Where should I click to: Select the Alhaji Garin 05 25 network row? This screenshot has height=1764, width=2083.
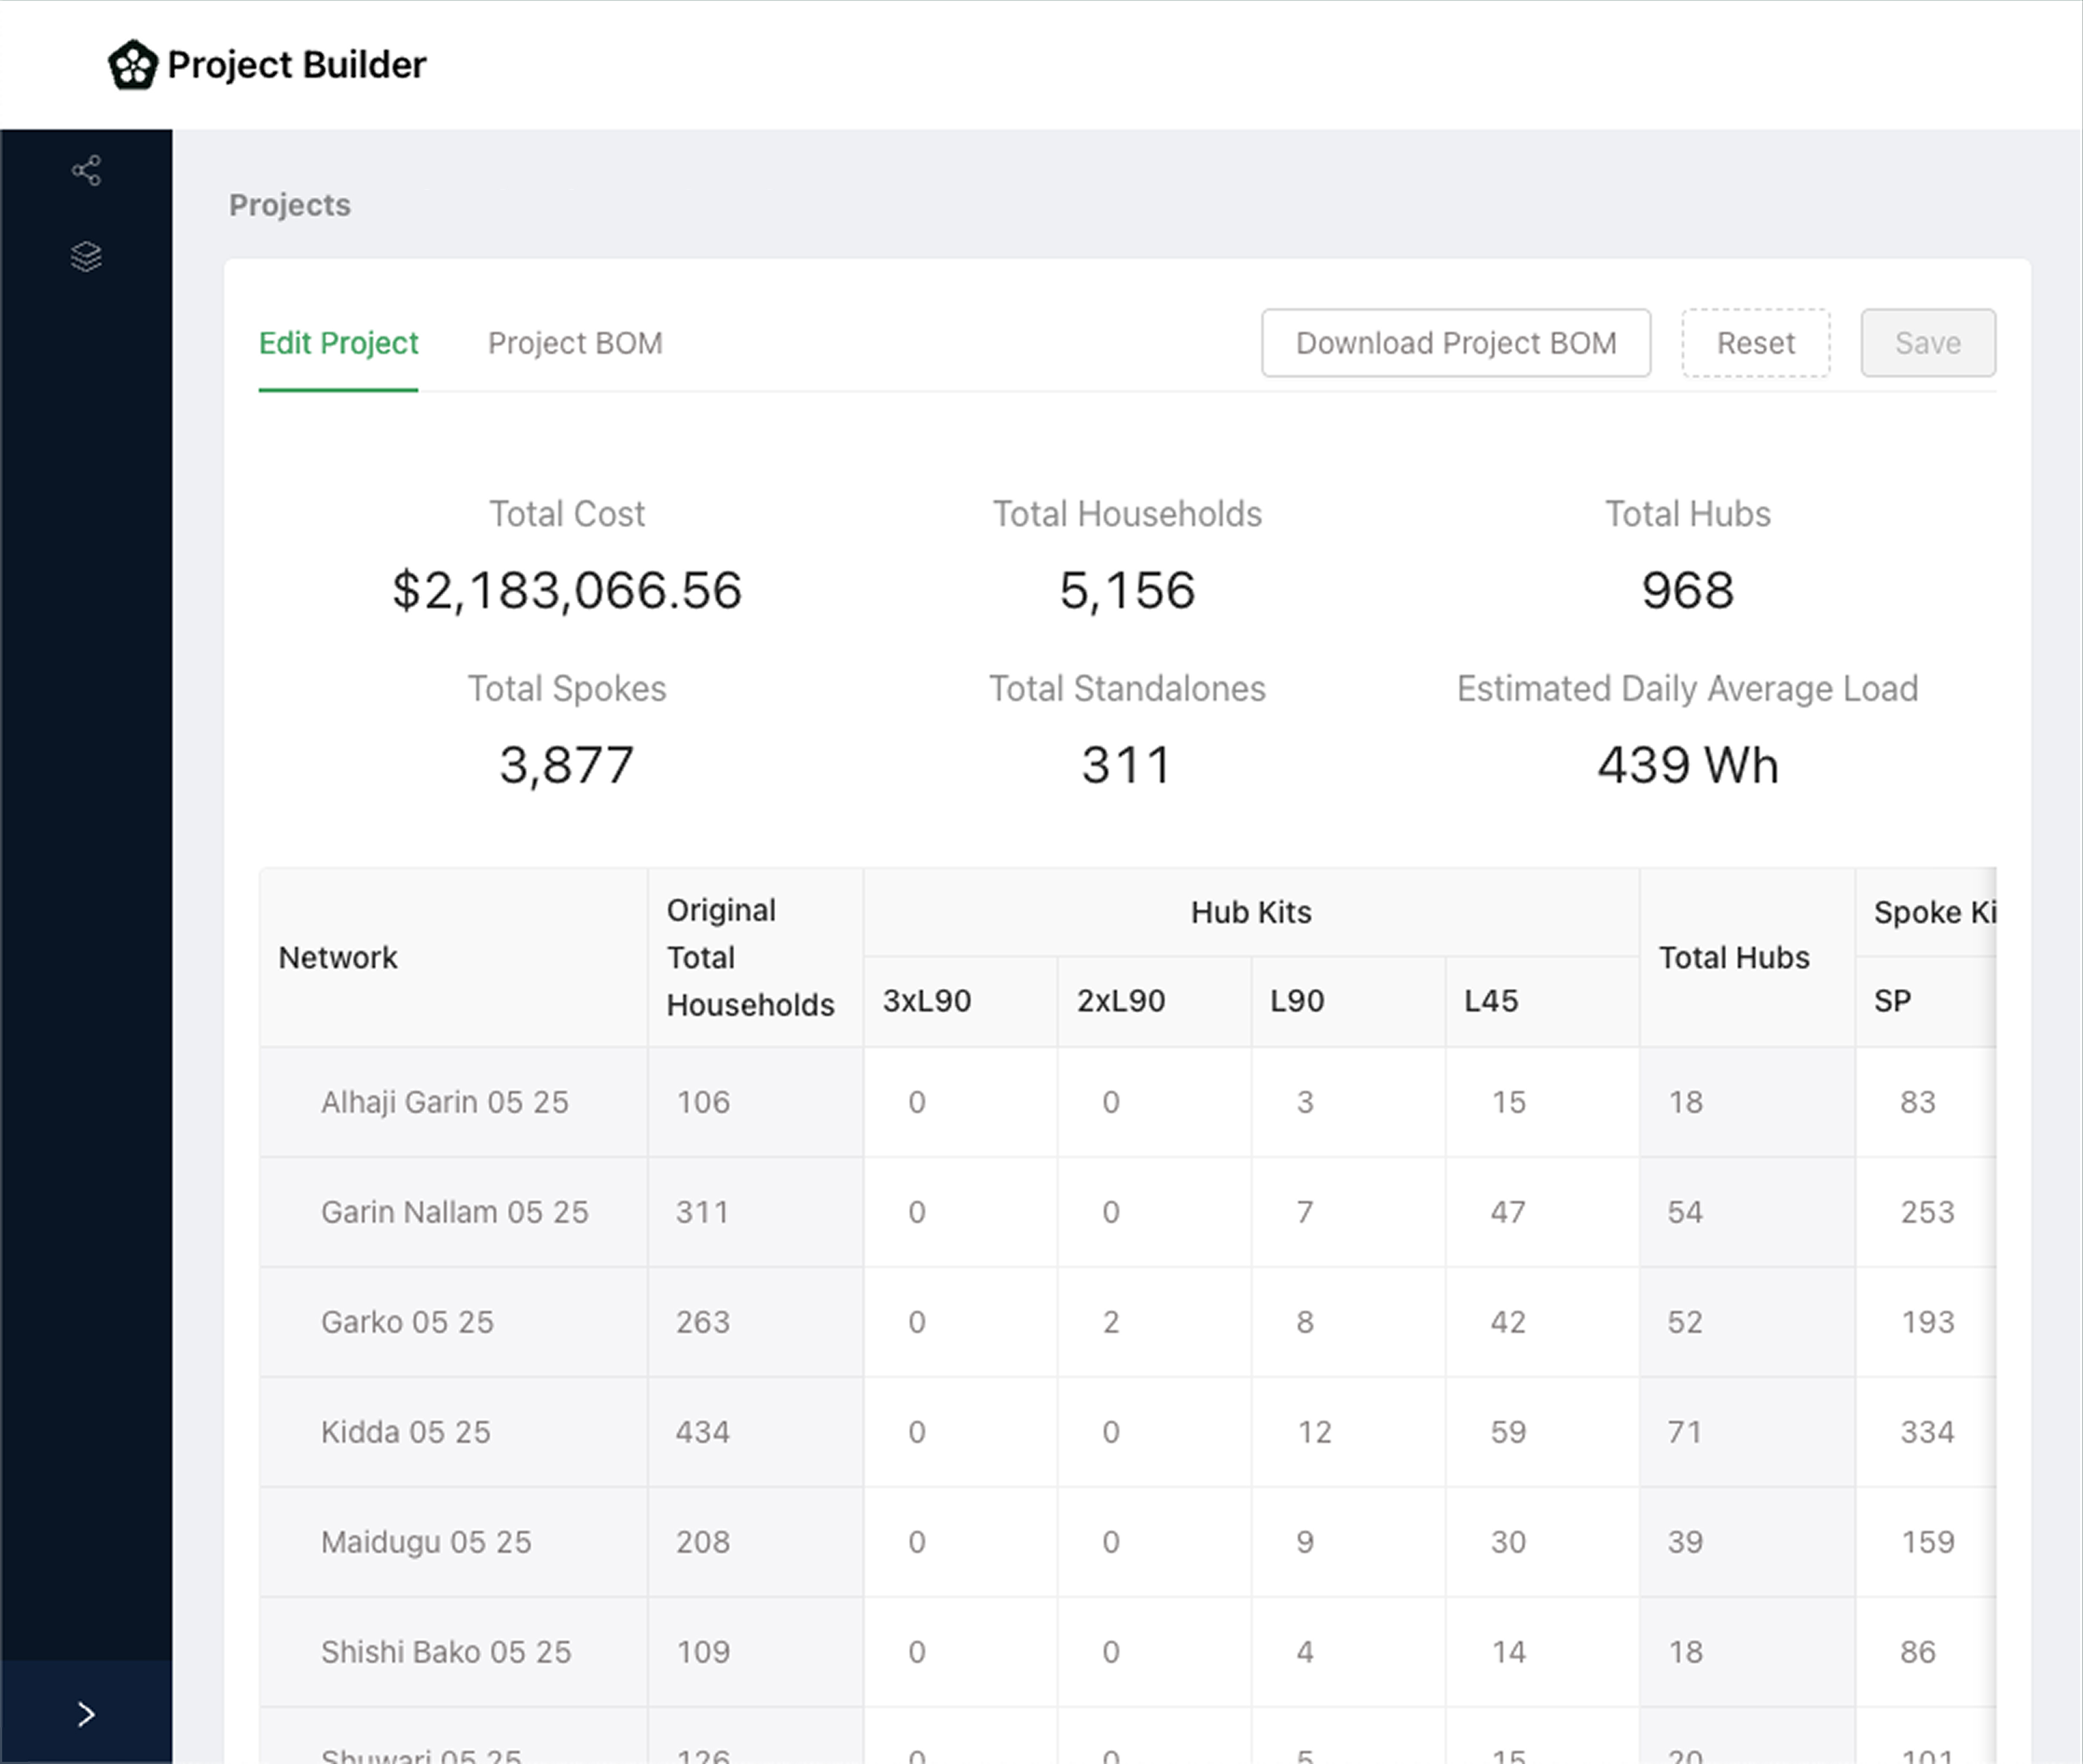444,1102
